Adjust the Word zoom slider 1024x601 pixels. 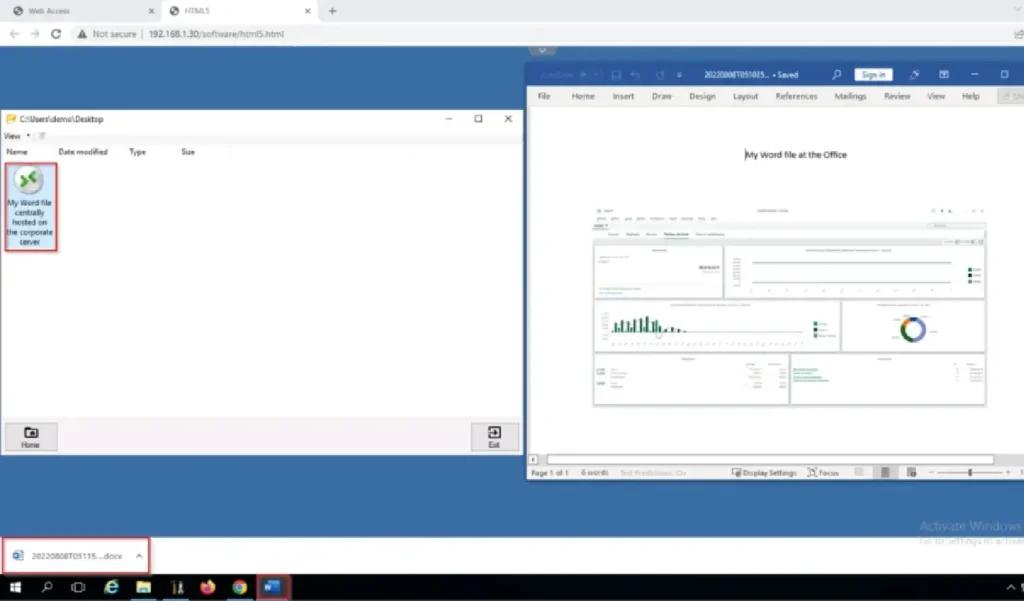click(969, 472)
